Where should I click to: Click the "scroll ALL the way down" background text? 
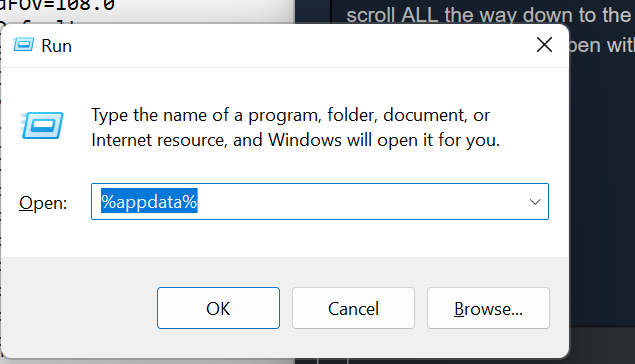pos(488,15)
